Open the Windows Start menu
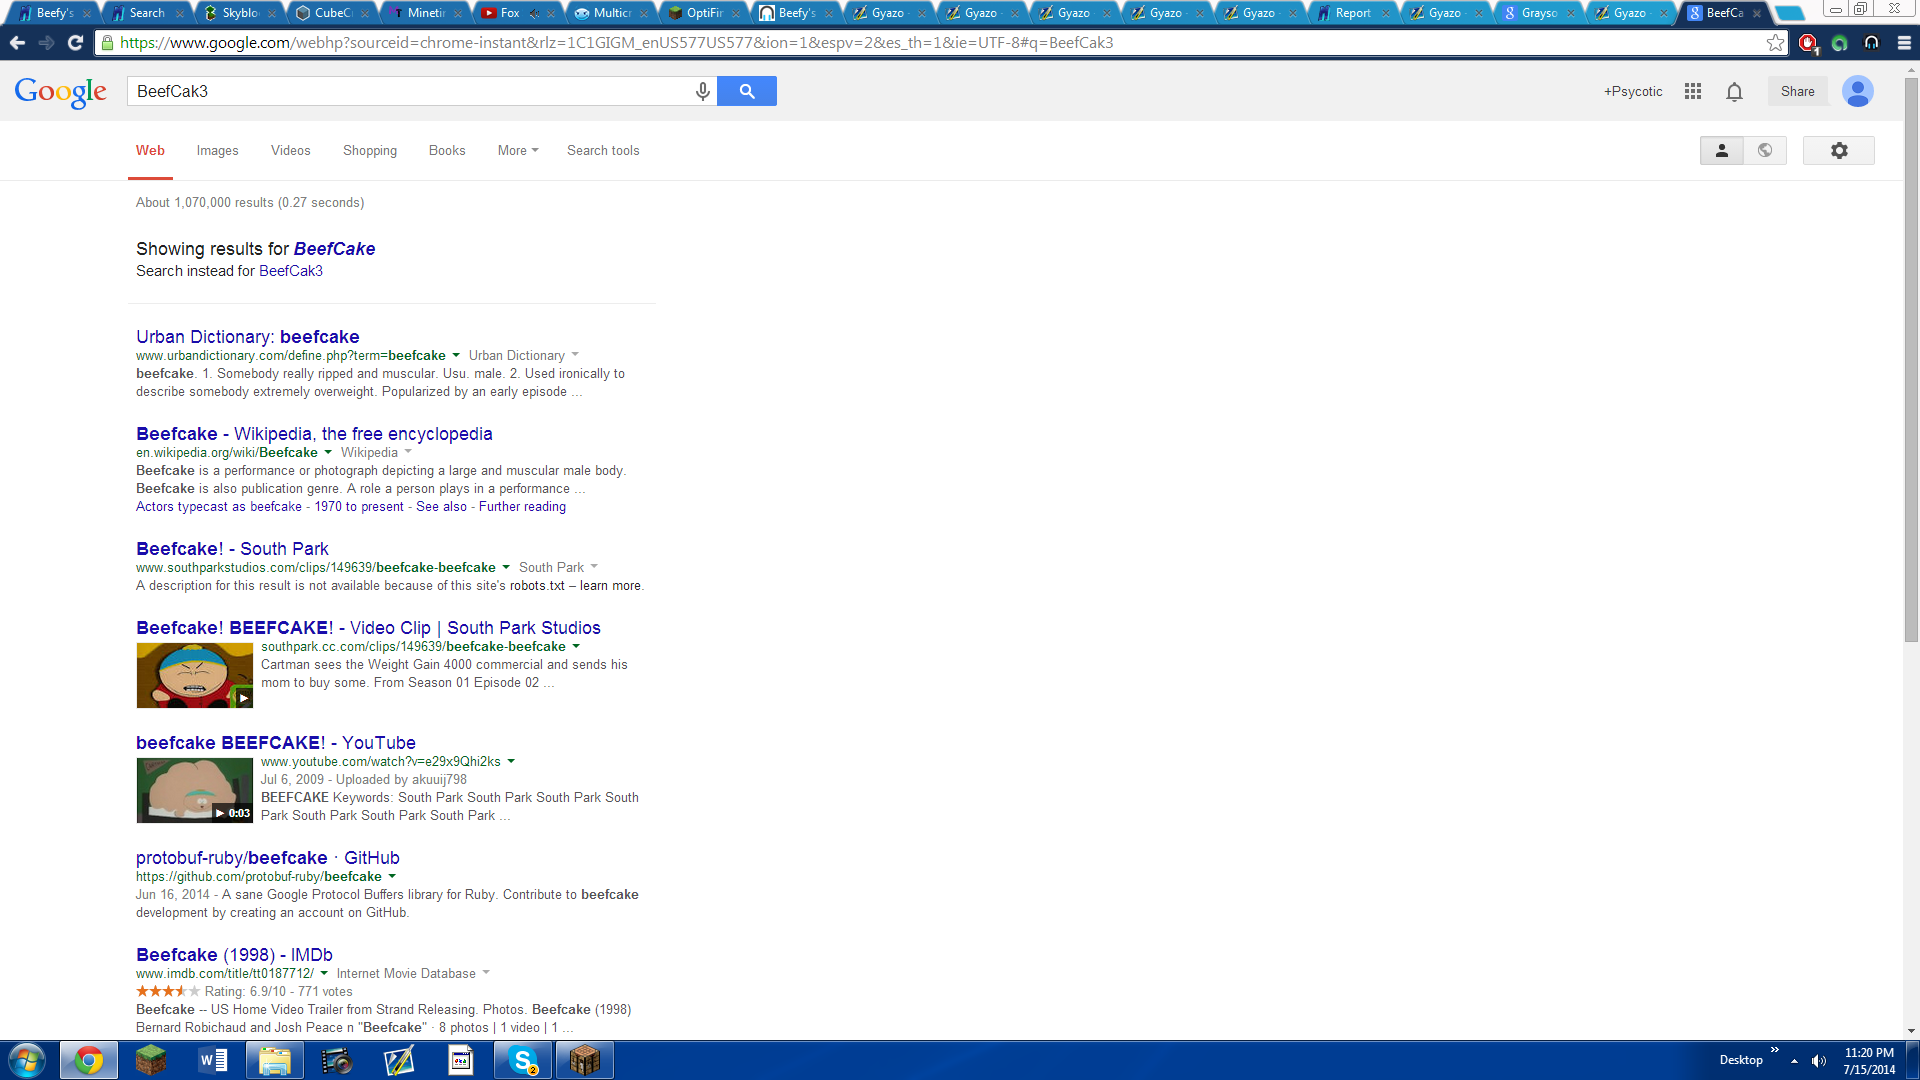The image size is (1920, 1080). tap(27, 1060)
